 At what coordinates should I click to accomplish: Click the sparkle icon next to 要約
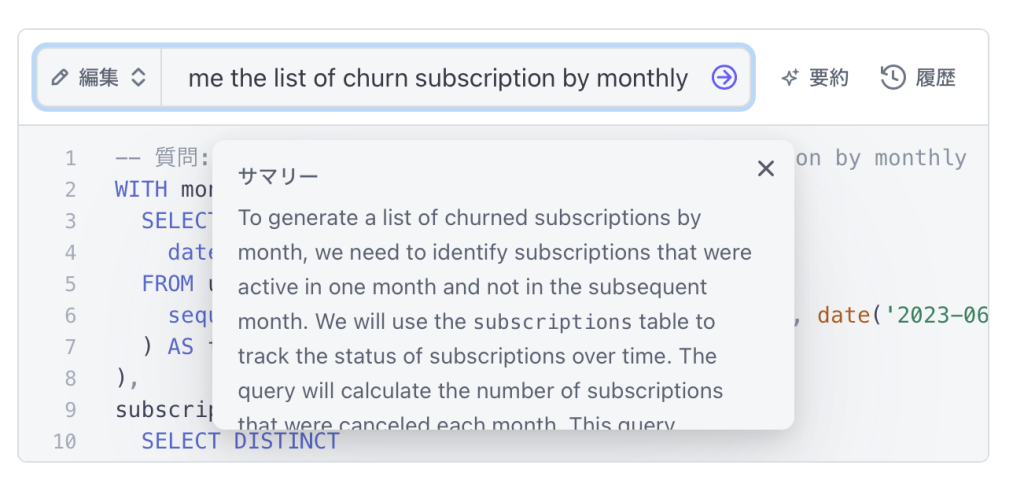[x=790, y=78]
